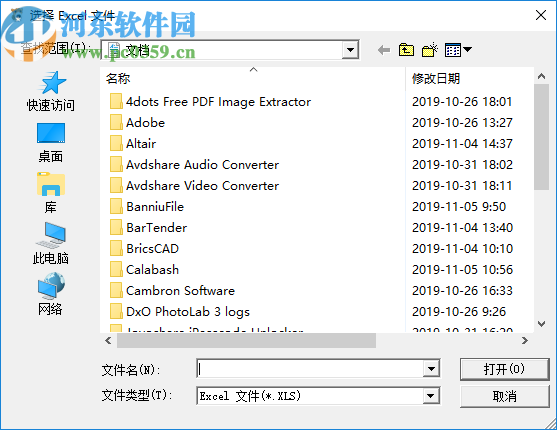
Task: Select the Cambron Software folder name
Action: 180,291
